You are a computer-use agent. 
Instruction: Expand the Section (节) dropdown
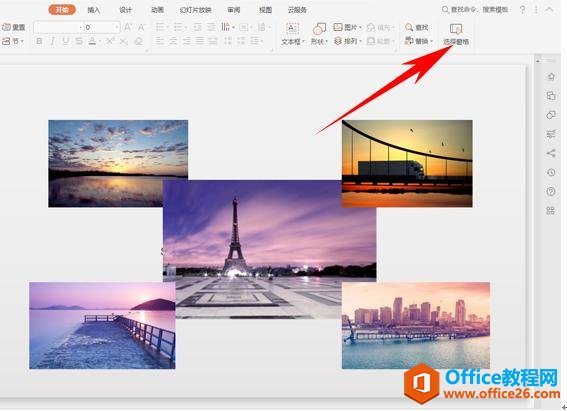pos(22,41)
